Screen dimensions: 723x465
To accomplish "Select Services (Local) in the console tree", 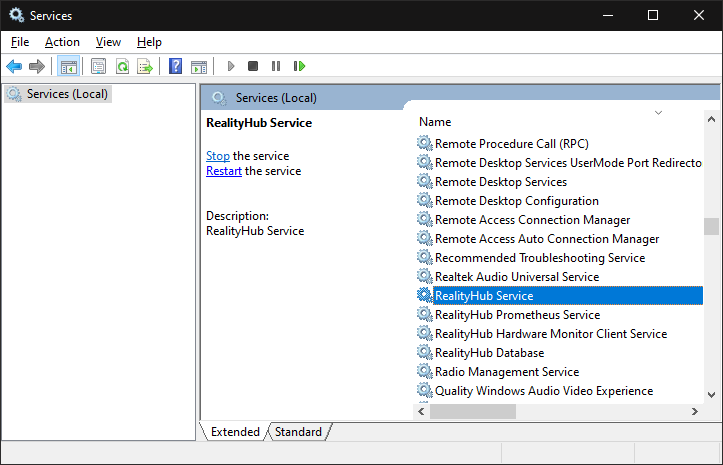I will (x=68, y=94).
